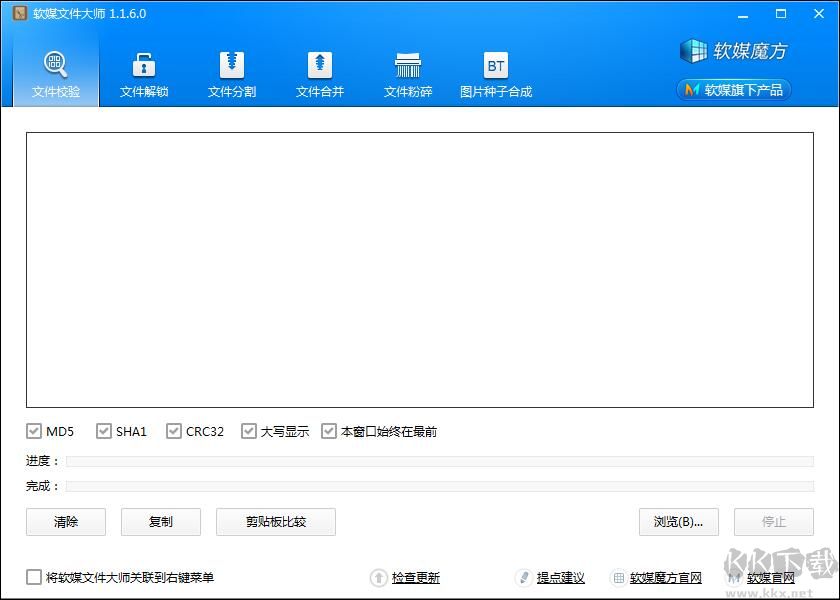
Task: Open the 软媒旗下产品 products dropdown
Action: click(x=733, y=90)
